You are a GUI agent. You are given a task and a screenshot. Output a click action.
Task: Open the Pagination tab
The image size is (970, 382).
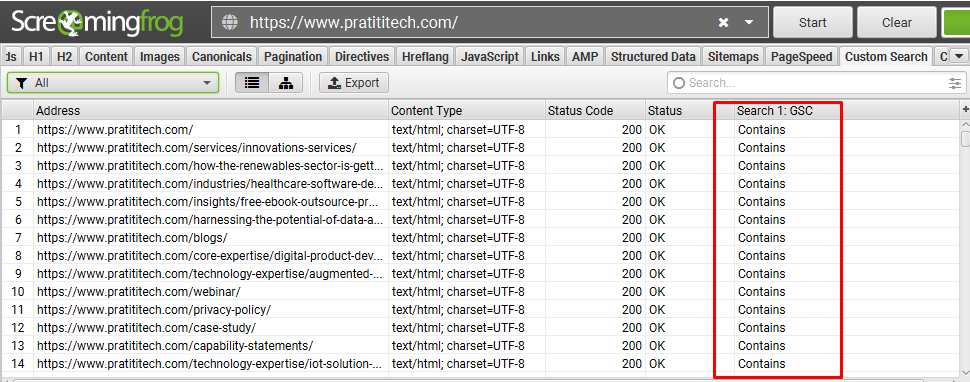pos(293,57)
